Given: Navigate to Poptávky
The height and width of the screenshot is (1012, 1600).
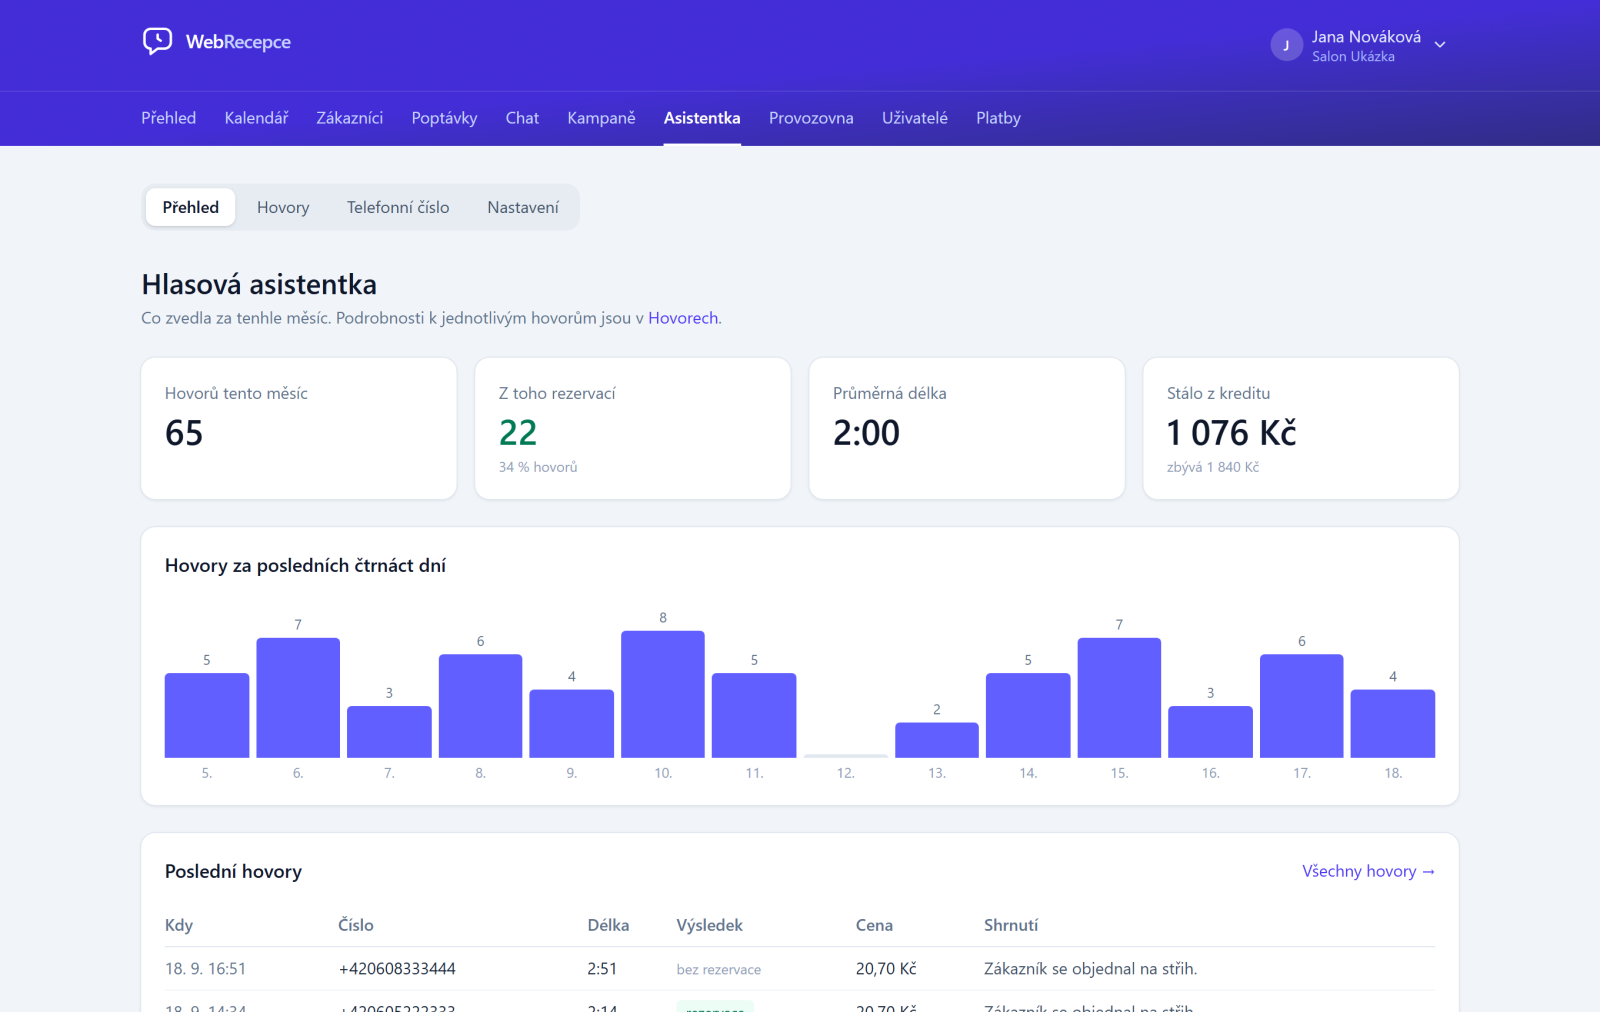Looking at the screenshot, I should (x=444, y=118).
